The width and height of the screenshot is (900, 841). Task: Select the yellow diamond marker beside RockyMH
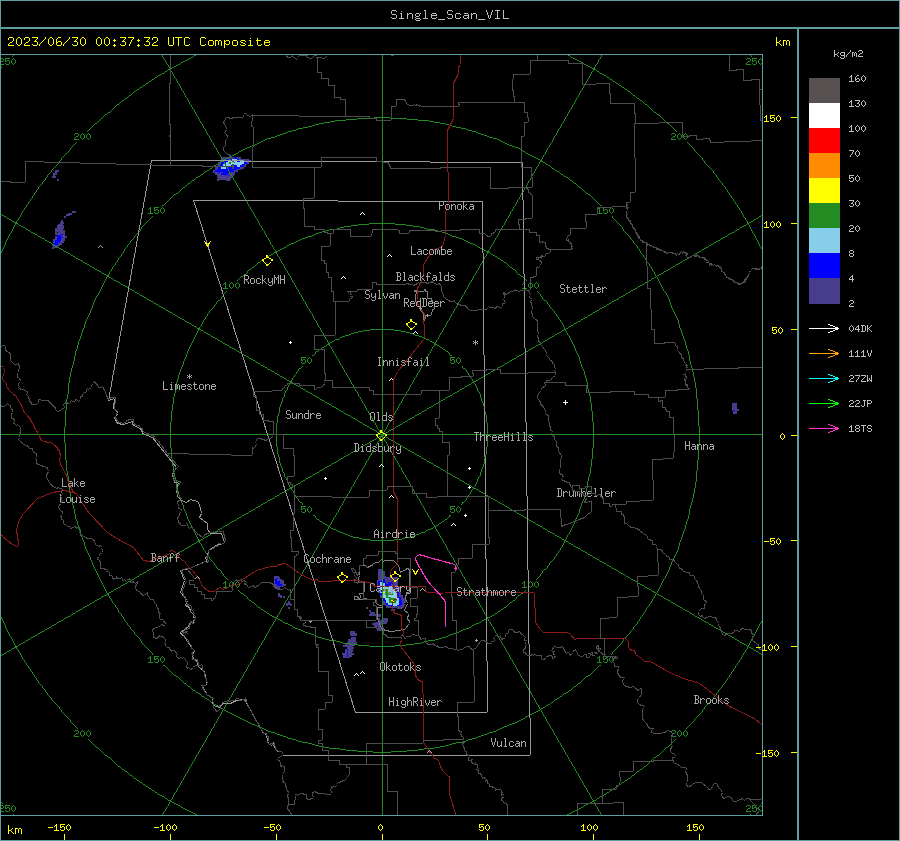pyautogui.click(x=267, y=261)
